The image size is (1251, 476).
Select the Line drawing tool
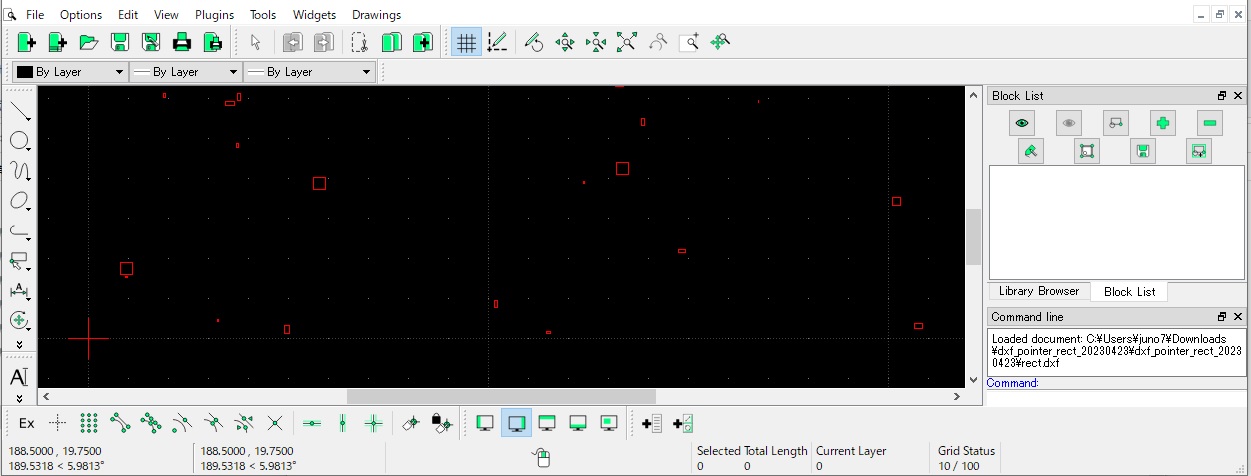pyautogui.click(x=19, y=113)
